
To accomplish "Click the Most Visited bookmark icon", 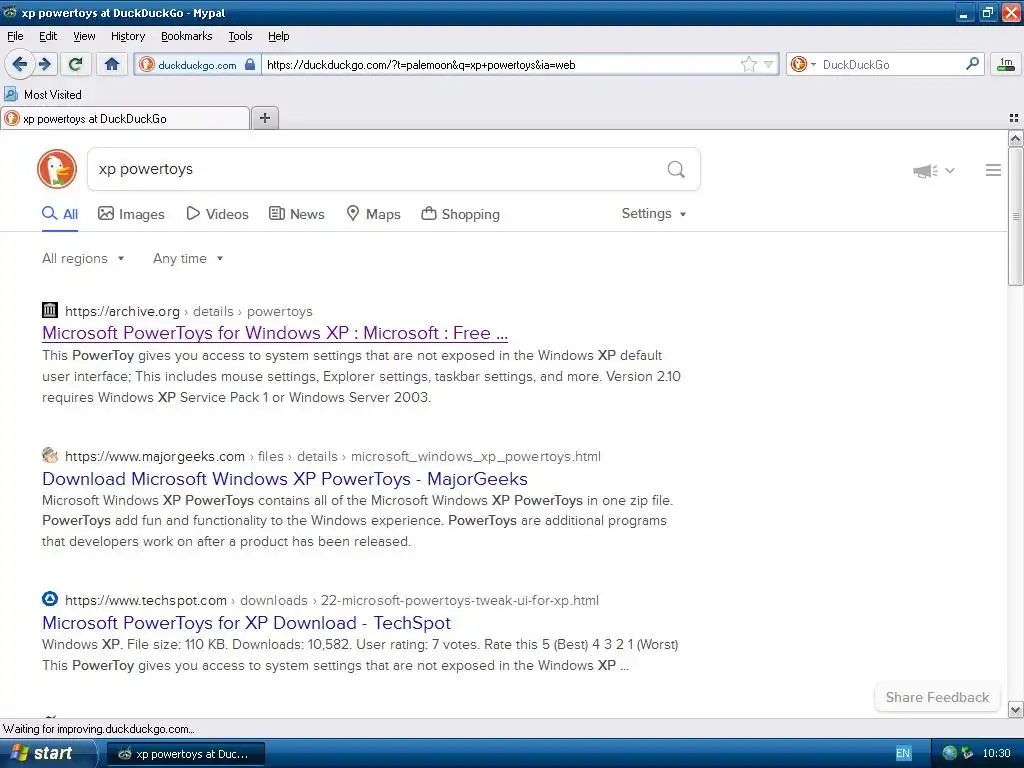I will coord(11,94).
